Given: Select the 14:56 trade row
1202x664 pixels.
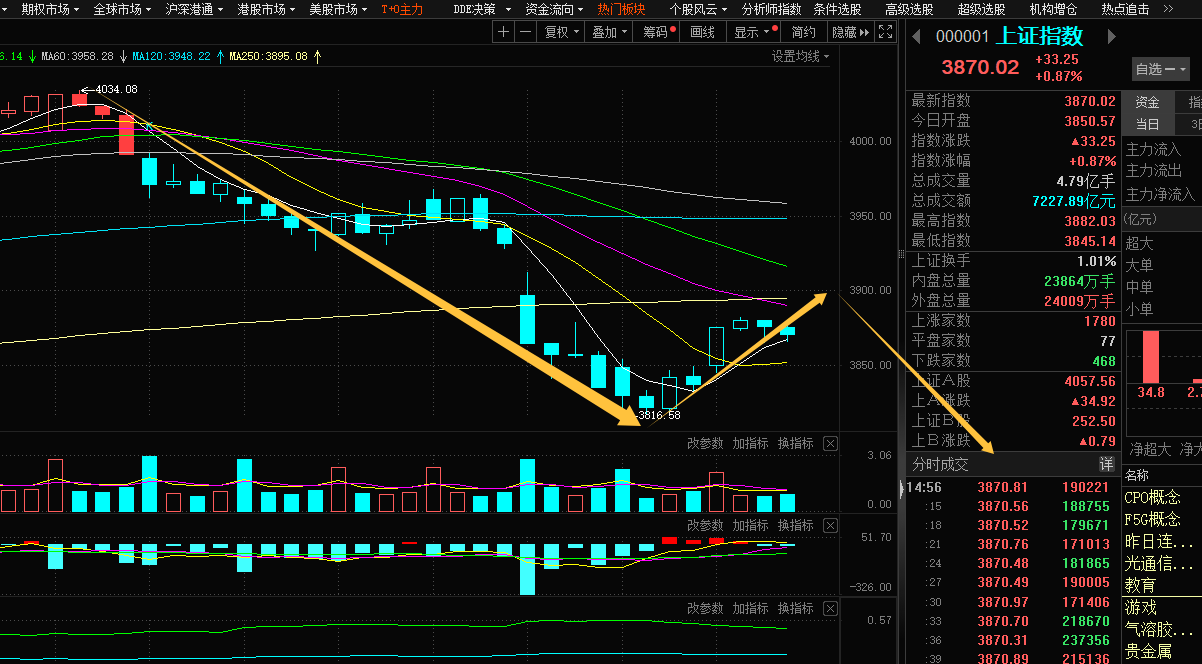Looking at the screenshot, I should [1010, 487].
